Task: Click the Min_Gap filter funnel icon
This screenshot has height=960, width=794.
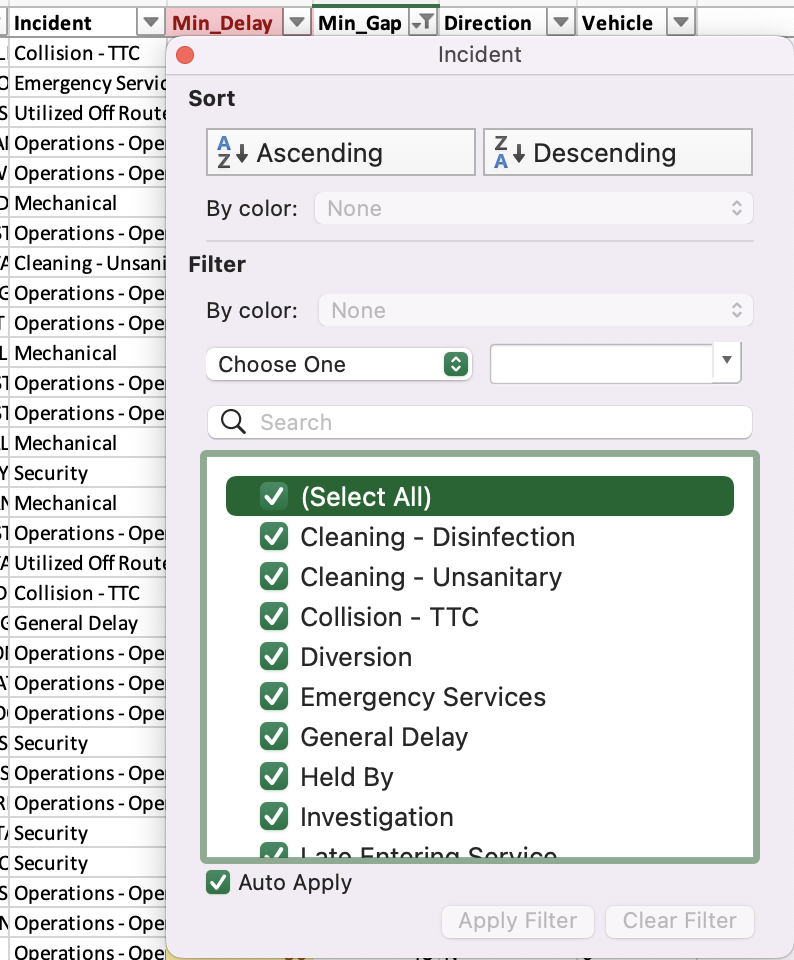Action: pos(425,22)
